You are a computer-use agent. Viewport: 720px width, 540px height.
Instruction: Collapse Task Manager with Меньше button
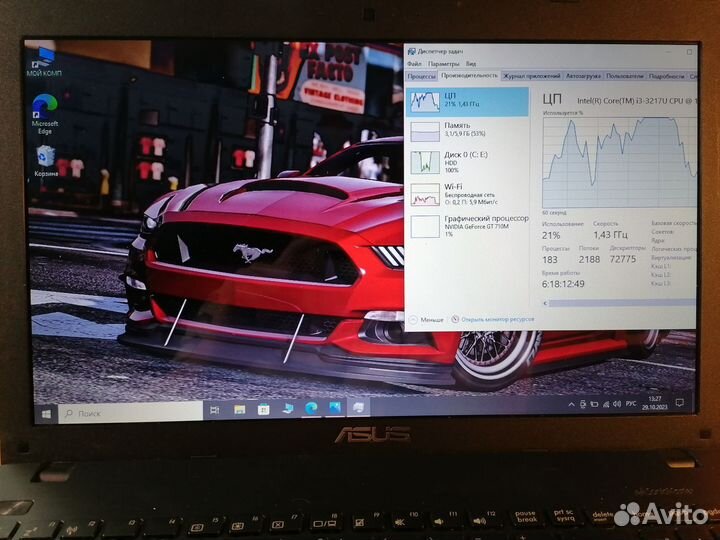click(426, 320)
